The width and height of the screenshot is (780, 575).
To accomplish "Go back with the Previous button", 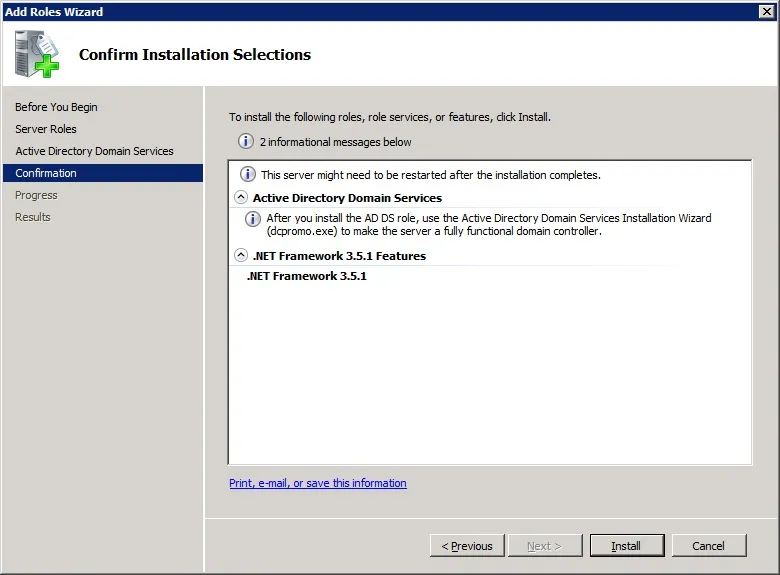I will pyautogui.click(x=467, y=546).
